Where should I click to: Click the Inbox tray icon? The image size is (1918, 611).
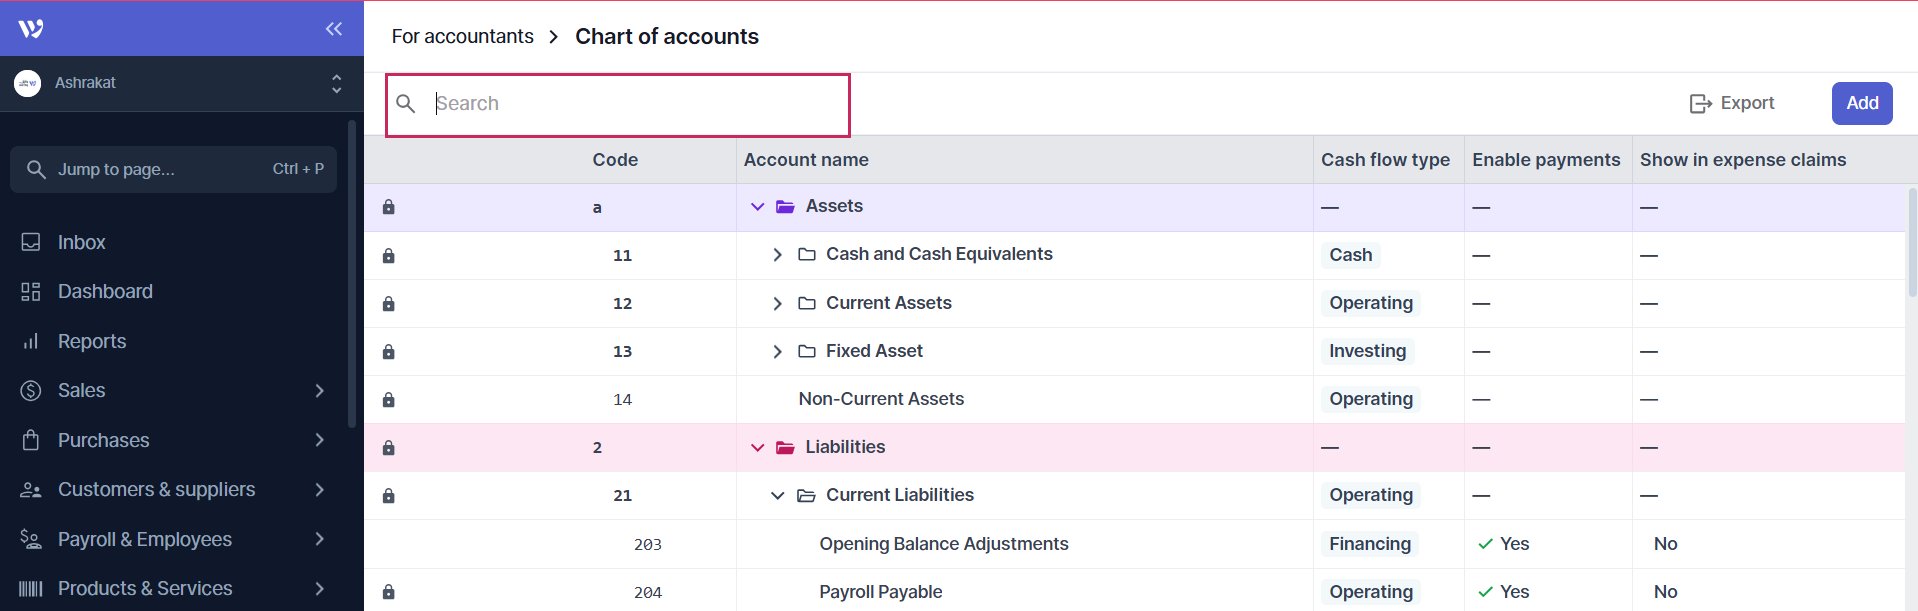[31, 242]
